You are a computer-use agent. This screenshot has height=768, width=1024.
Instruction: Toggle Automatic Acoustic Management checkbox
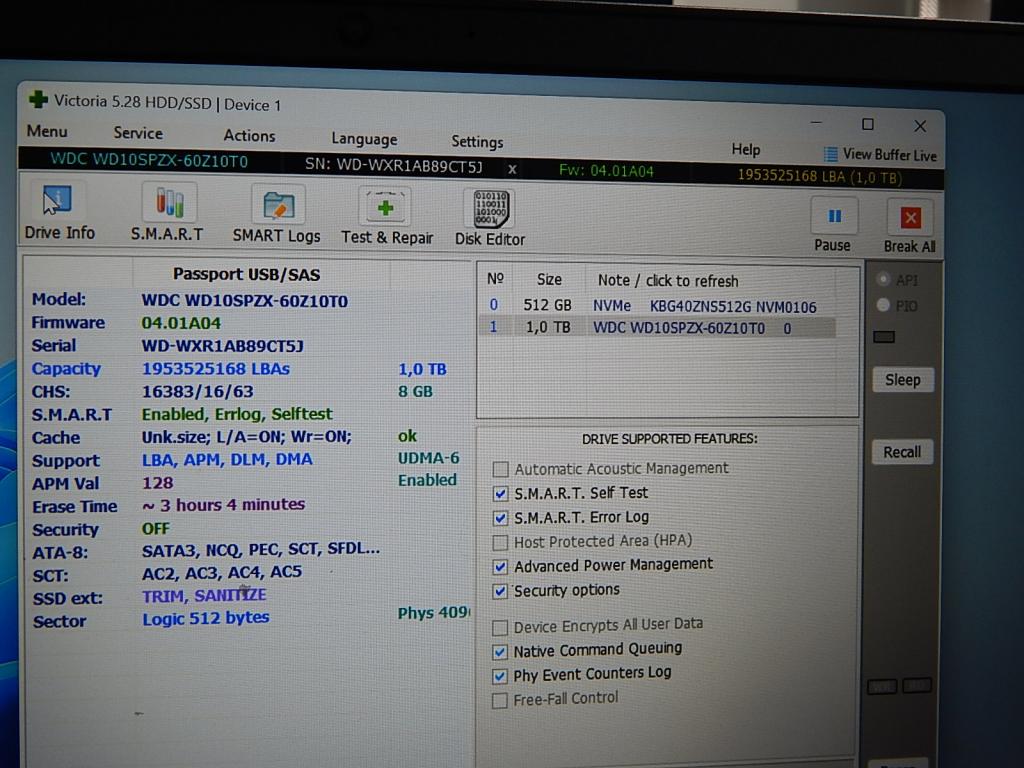pyautogui.click(x=500, y=469)
